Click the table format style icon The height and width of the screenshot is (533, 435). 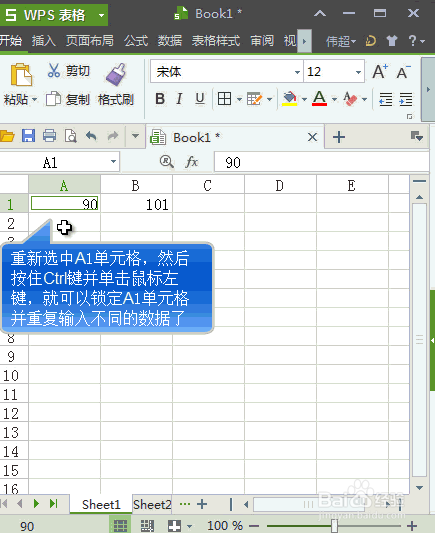[x=254, y=99]
